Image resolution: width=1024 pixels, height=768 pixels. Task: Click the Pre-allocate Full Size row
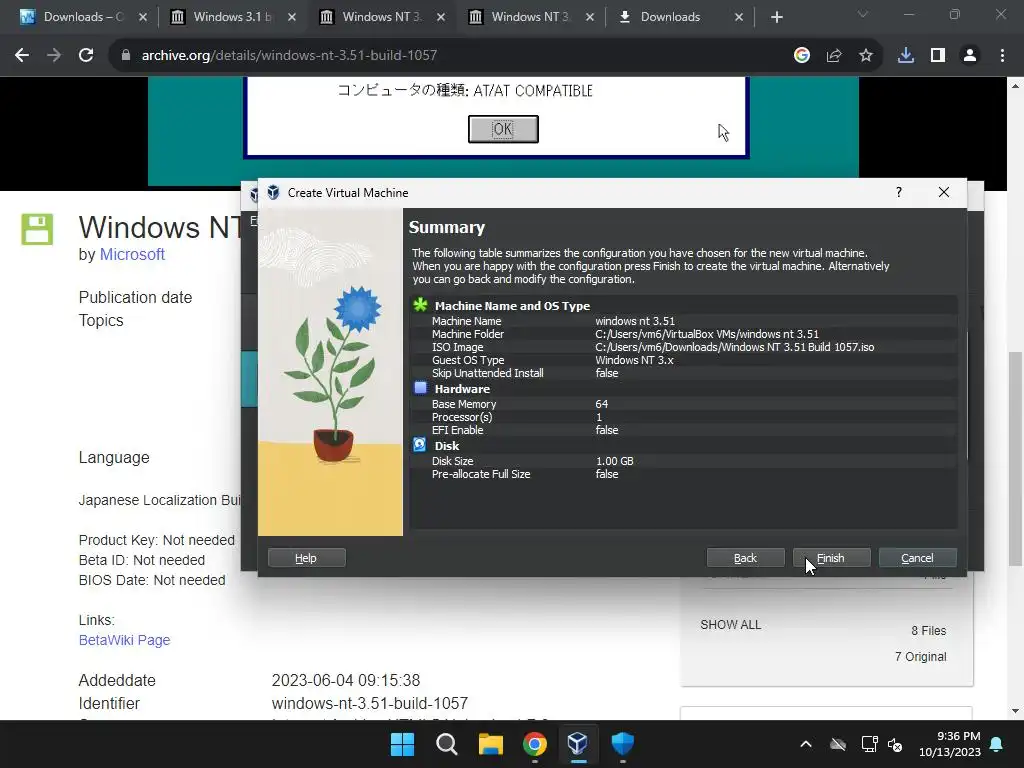(684, 473)
